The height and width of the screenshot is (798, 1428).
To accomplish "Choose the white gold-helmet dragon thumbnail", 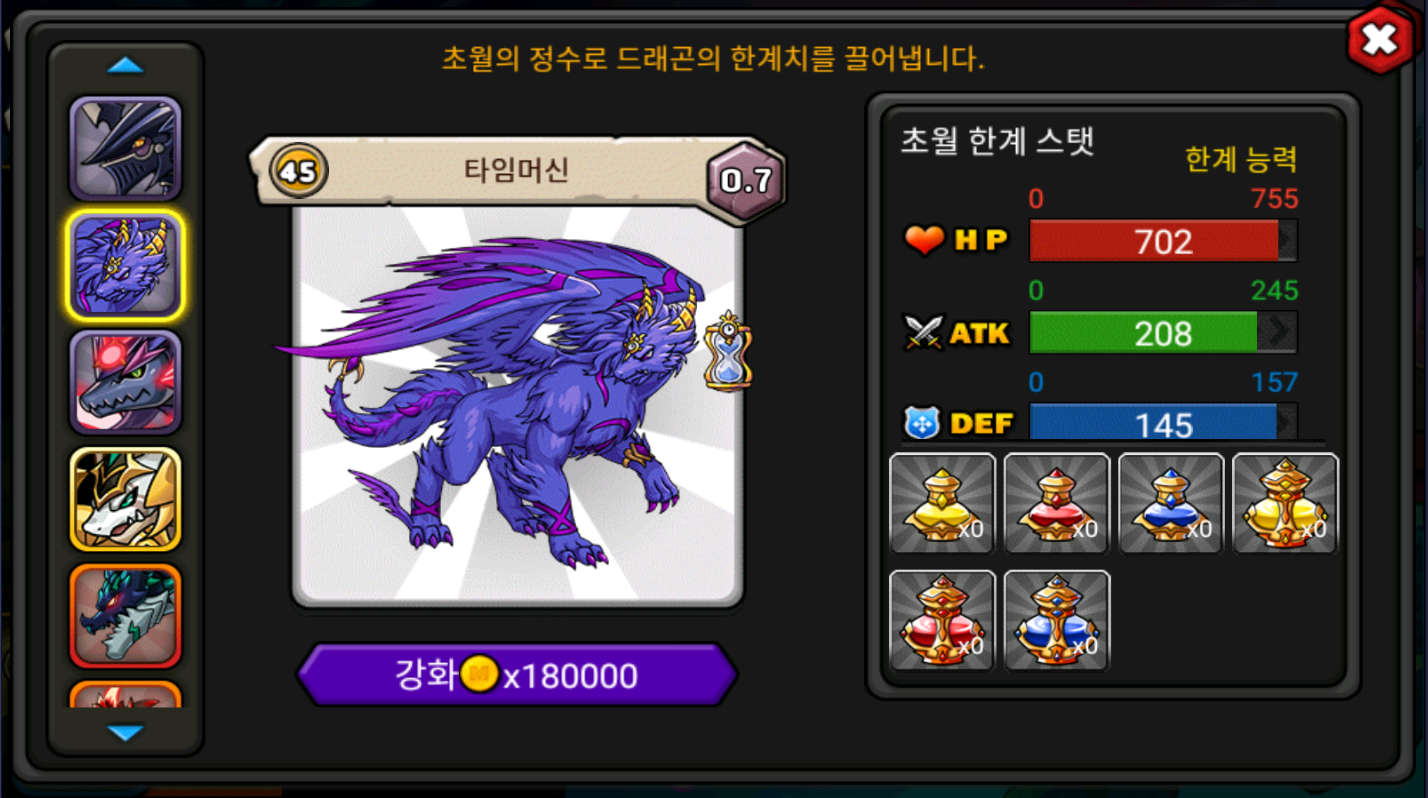I will [125, 499].
